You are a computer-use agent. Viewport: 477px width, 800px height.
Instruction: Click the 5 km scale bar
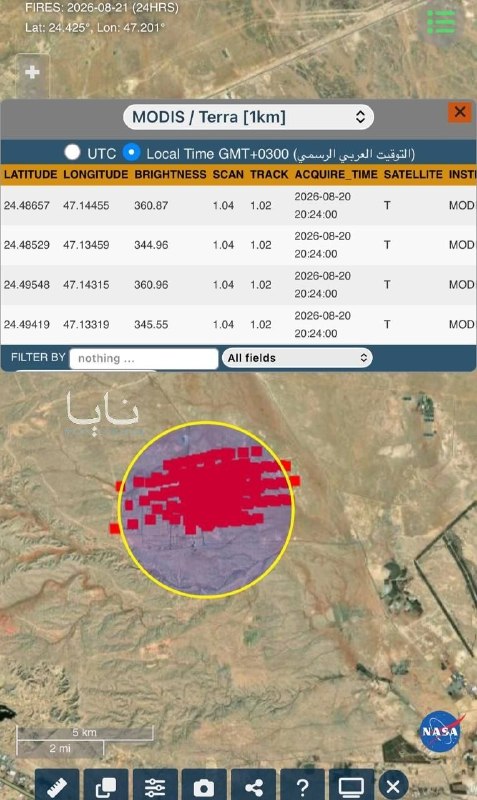point(85,733)
